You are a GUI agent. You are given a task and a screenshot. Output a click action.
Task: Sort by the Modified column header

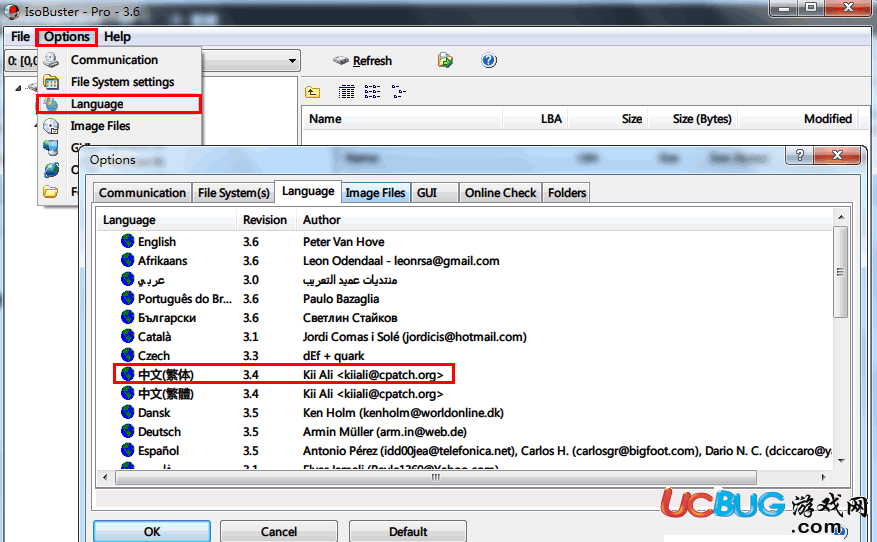pos(799,119)
